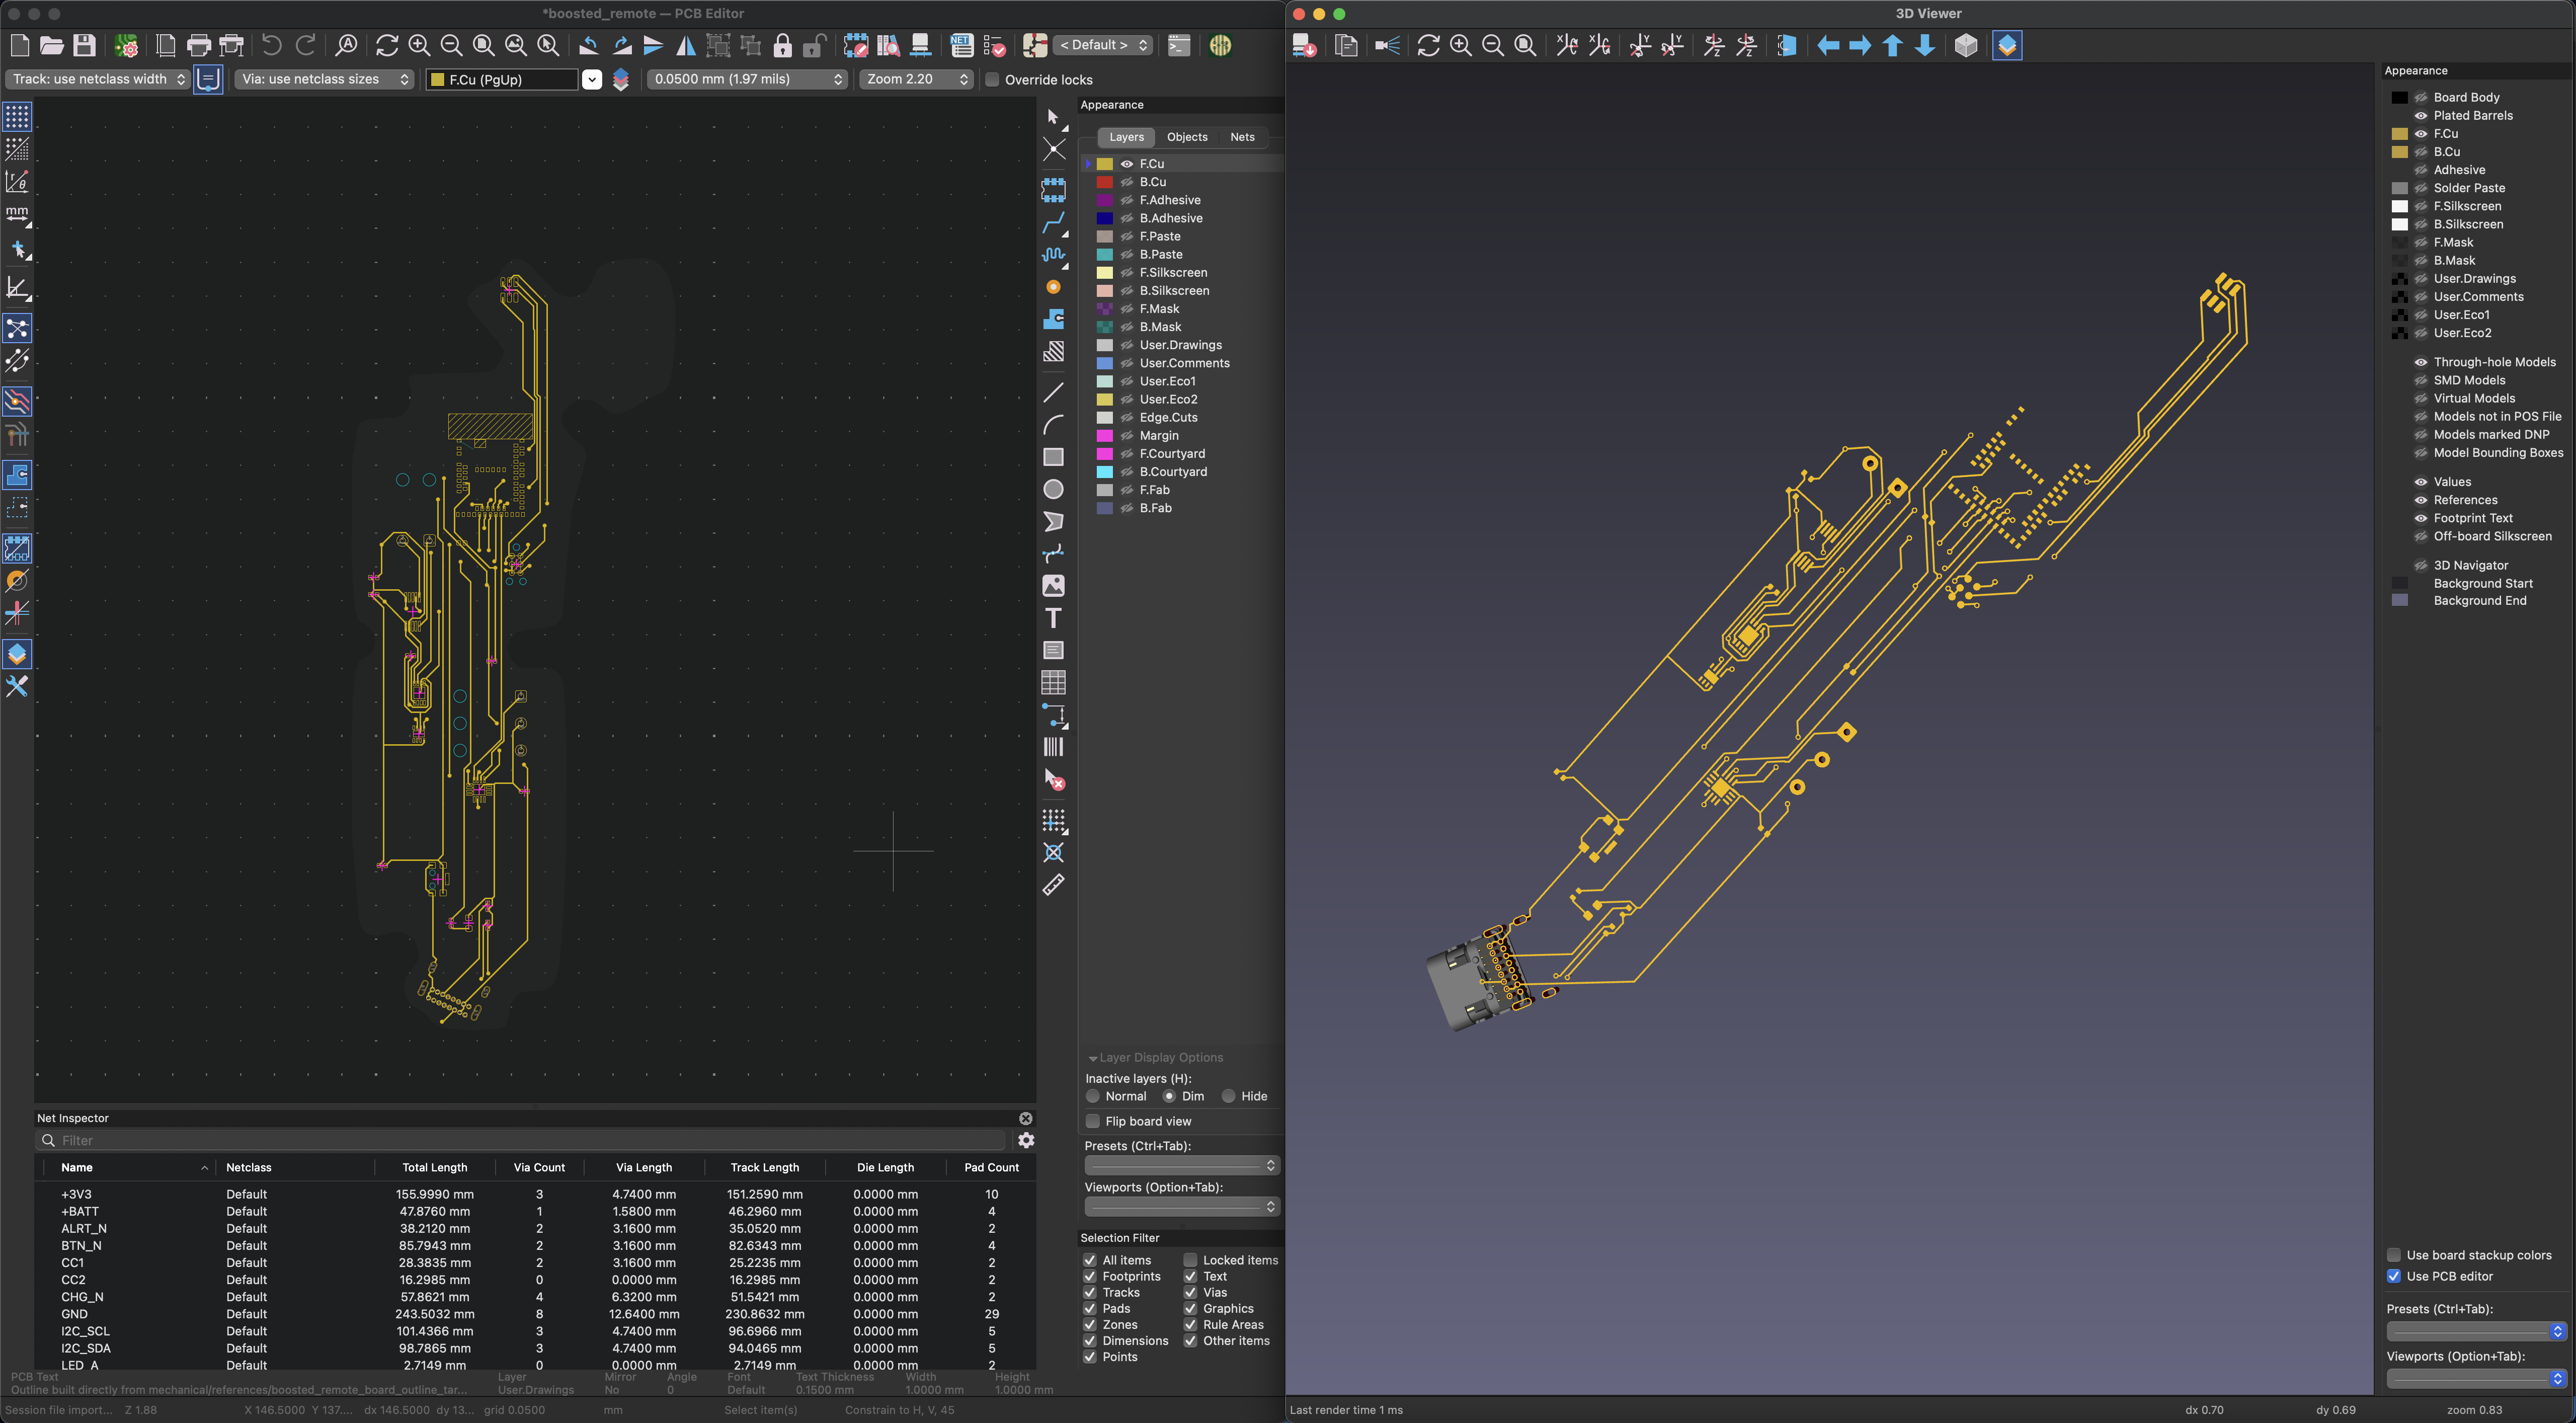Open the Print icon in toolbar
2576x1423 pixels.
coord(198,45)
